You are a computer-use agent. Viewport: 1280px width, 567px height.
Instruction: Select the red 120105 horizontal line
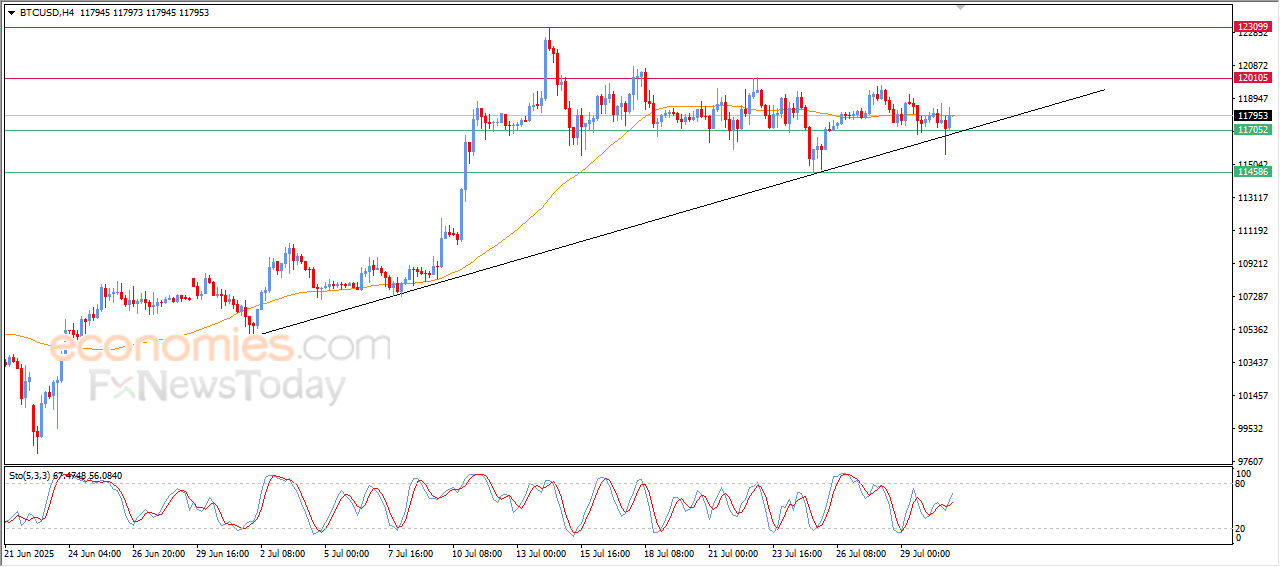pos(617,78)
